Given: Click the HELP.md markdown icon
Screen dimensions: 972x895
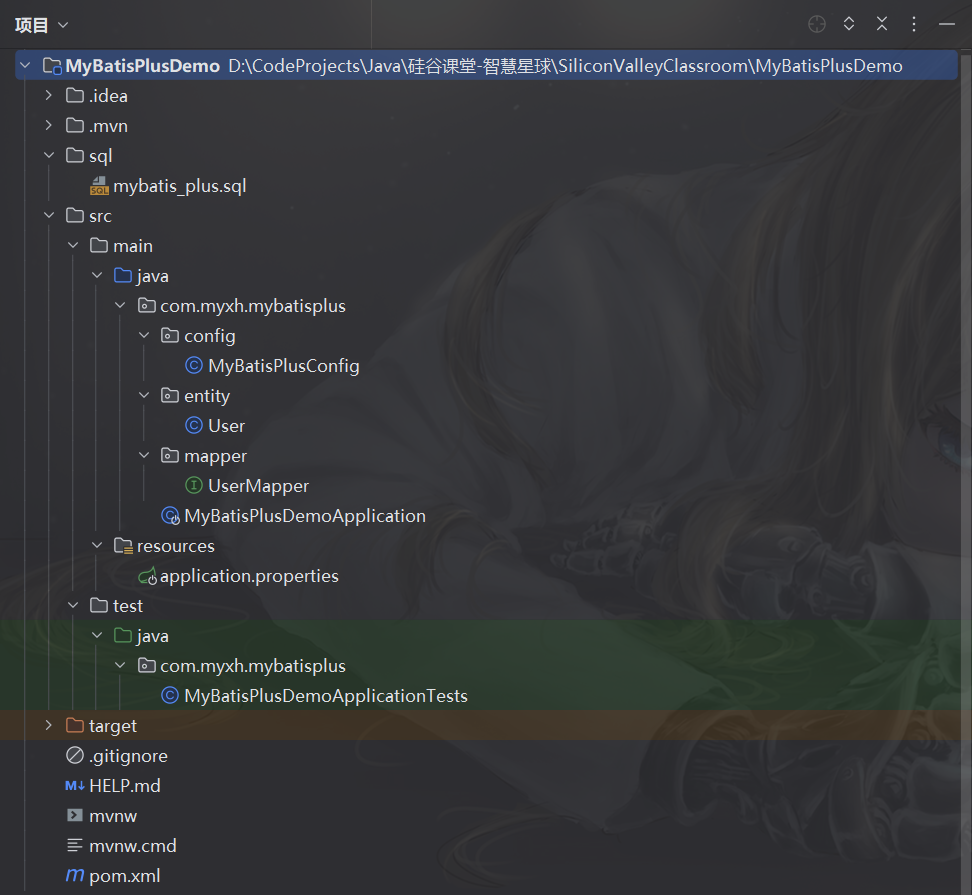Looking at the screenshot, I should tap(75, 785).
